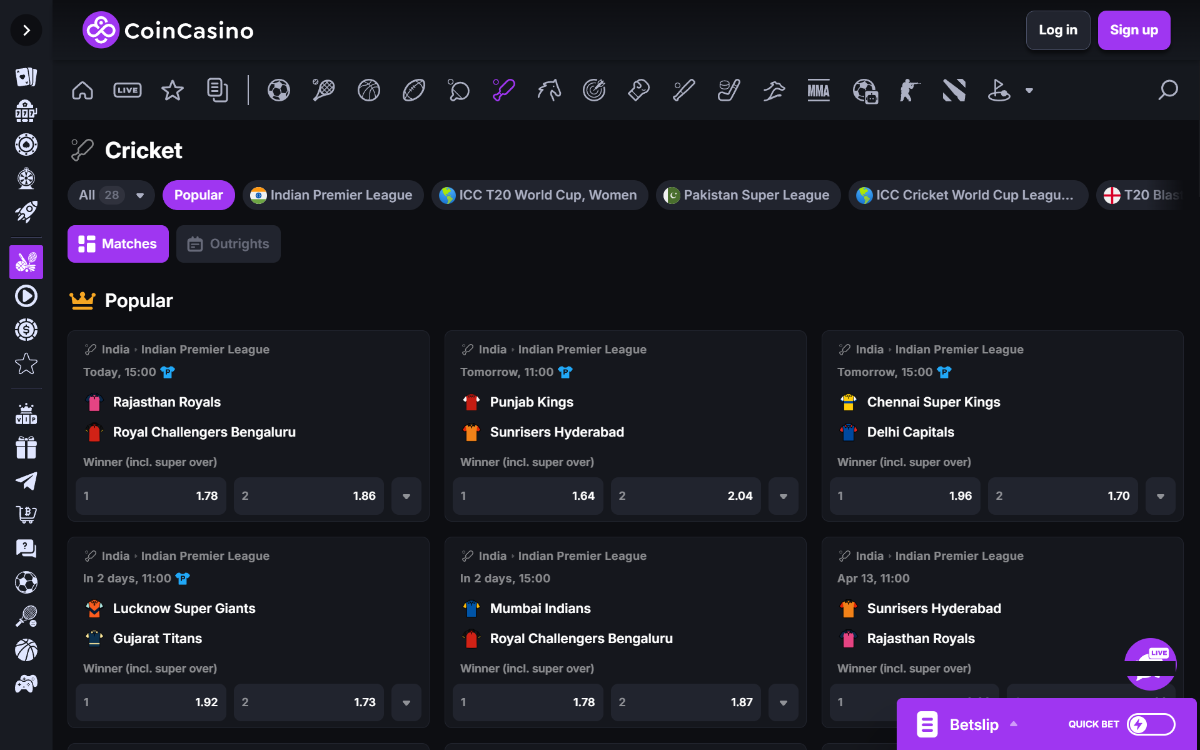Expand more sports dropdown arrow in top bar
The width and height of the screenshot is (1200, 750).
(1029, 91)
